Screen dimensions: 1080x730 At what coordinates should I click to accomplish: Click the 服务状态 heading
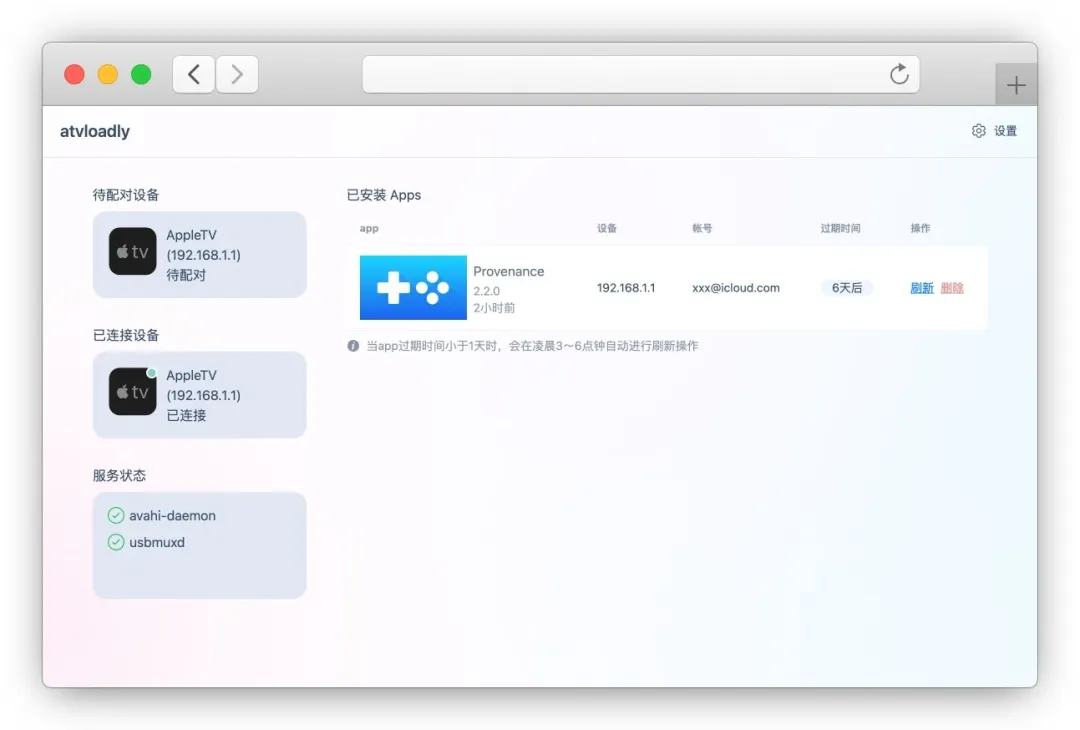[x=119, y=475]
